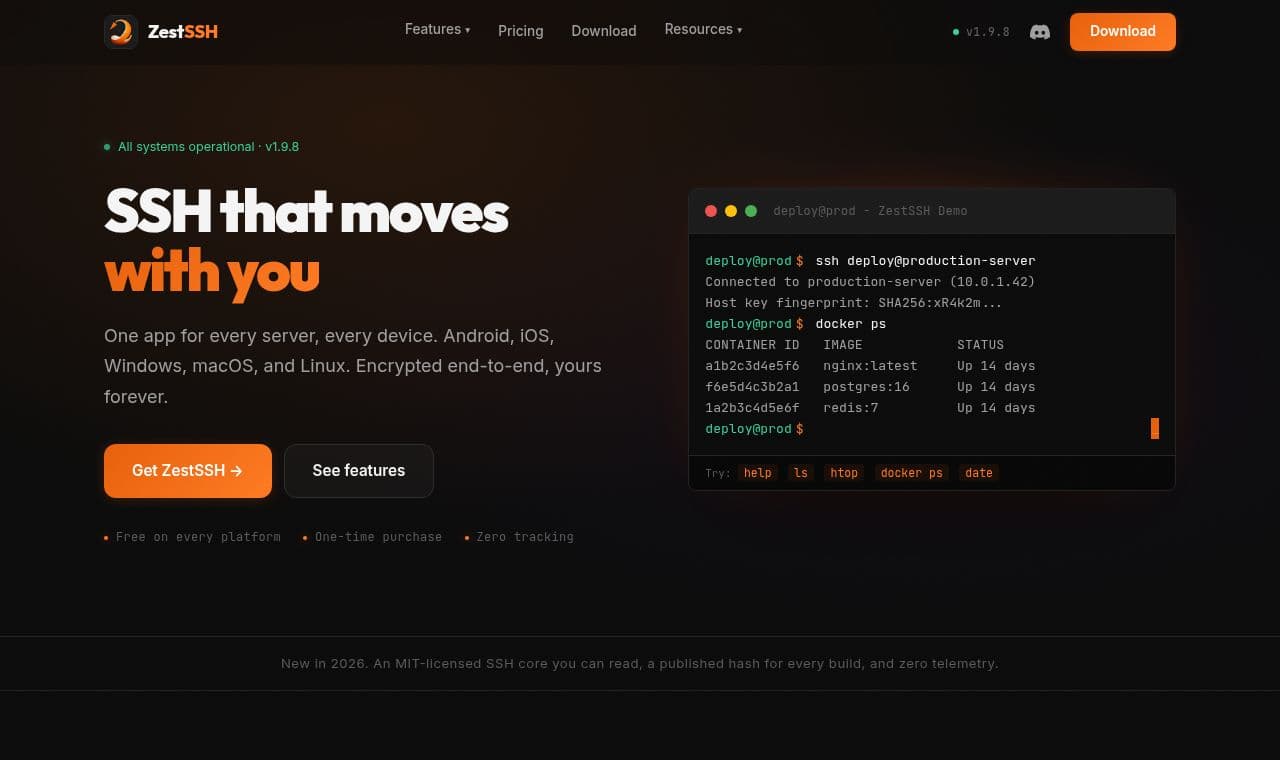
Task: Expand the Resources dropdown menu
Action: click(703, 30)
